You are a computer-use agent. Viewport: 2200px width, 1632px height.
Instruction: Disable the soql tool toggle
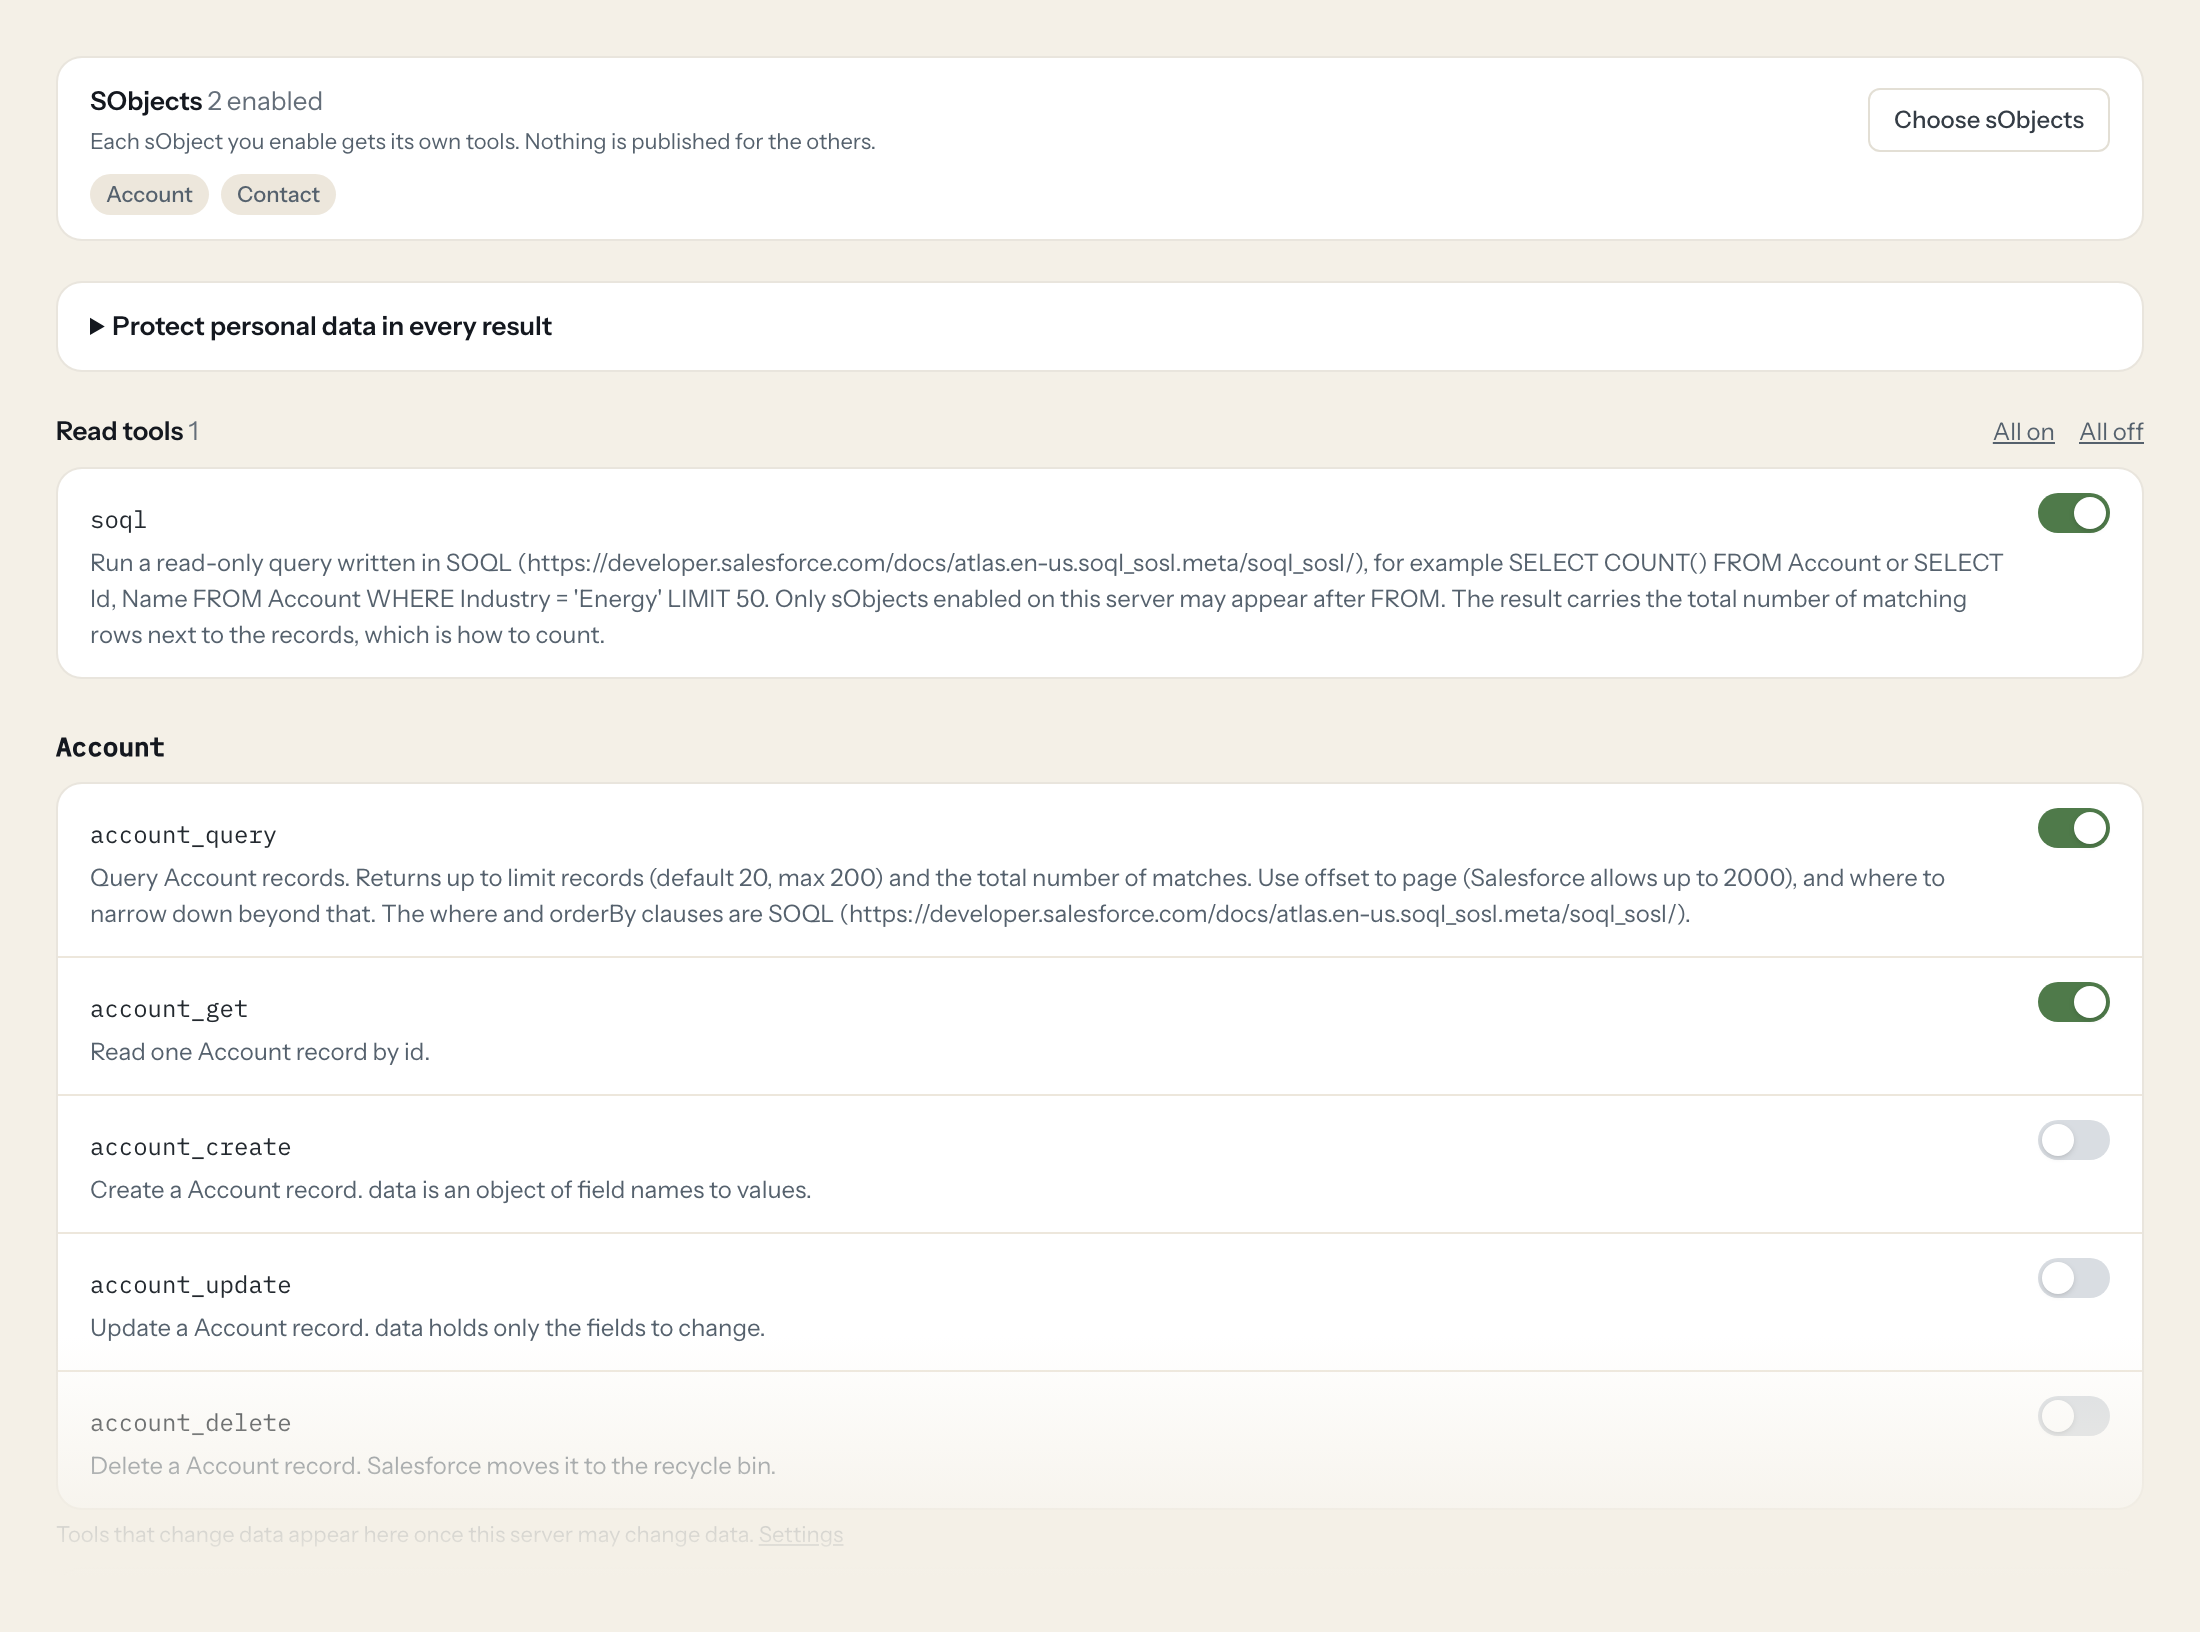point(2073,513)
